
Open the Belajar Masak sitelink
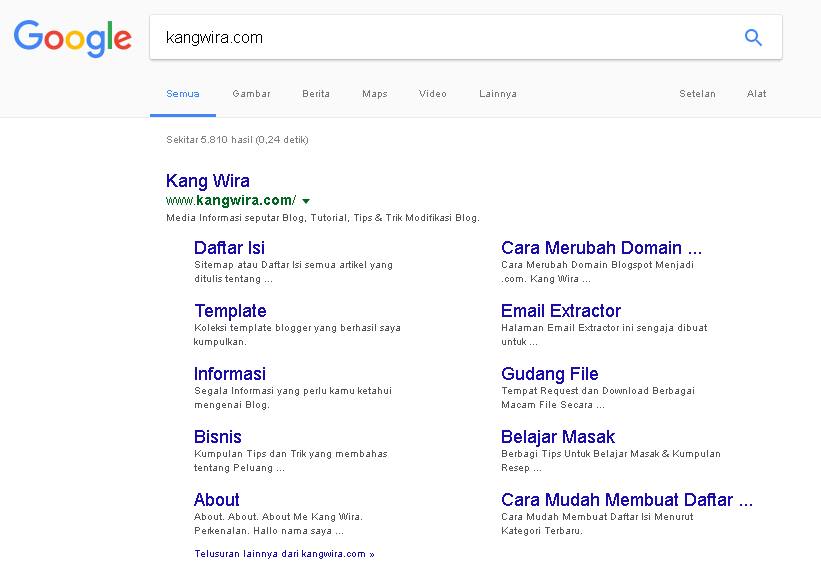558,437
